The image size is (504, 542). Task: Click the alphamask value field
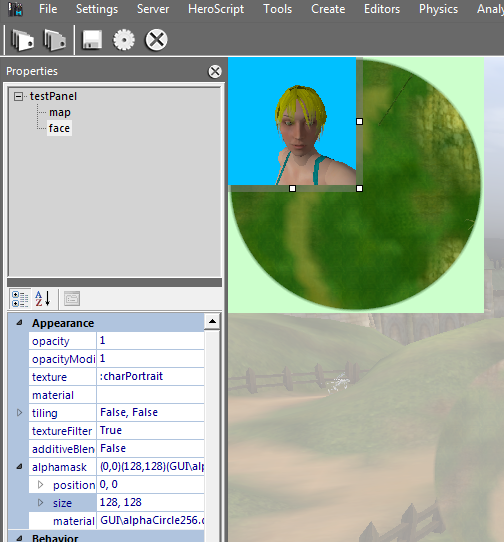[150, 467]
